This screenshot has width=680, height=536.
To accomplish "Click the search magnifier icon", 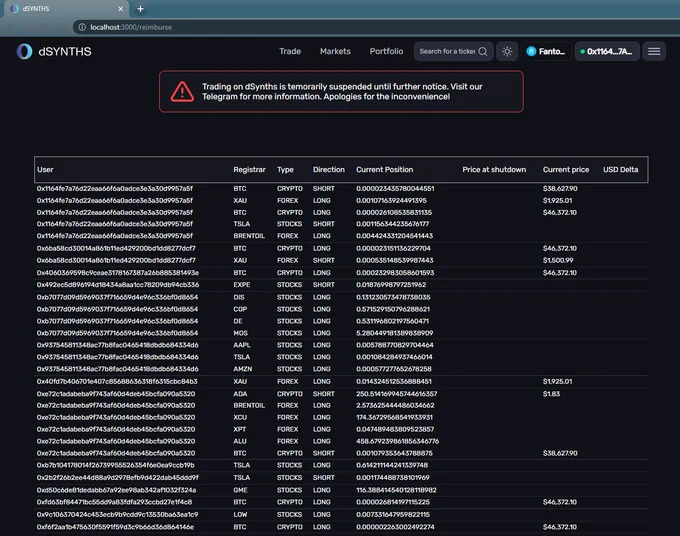I will 483,52.
